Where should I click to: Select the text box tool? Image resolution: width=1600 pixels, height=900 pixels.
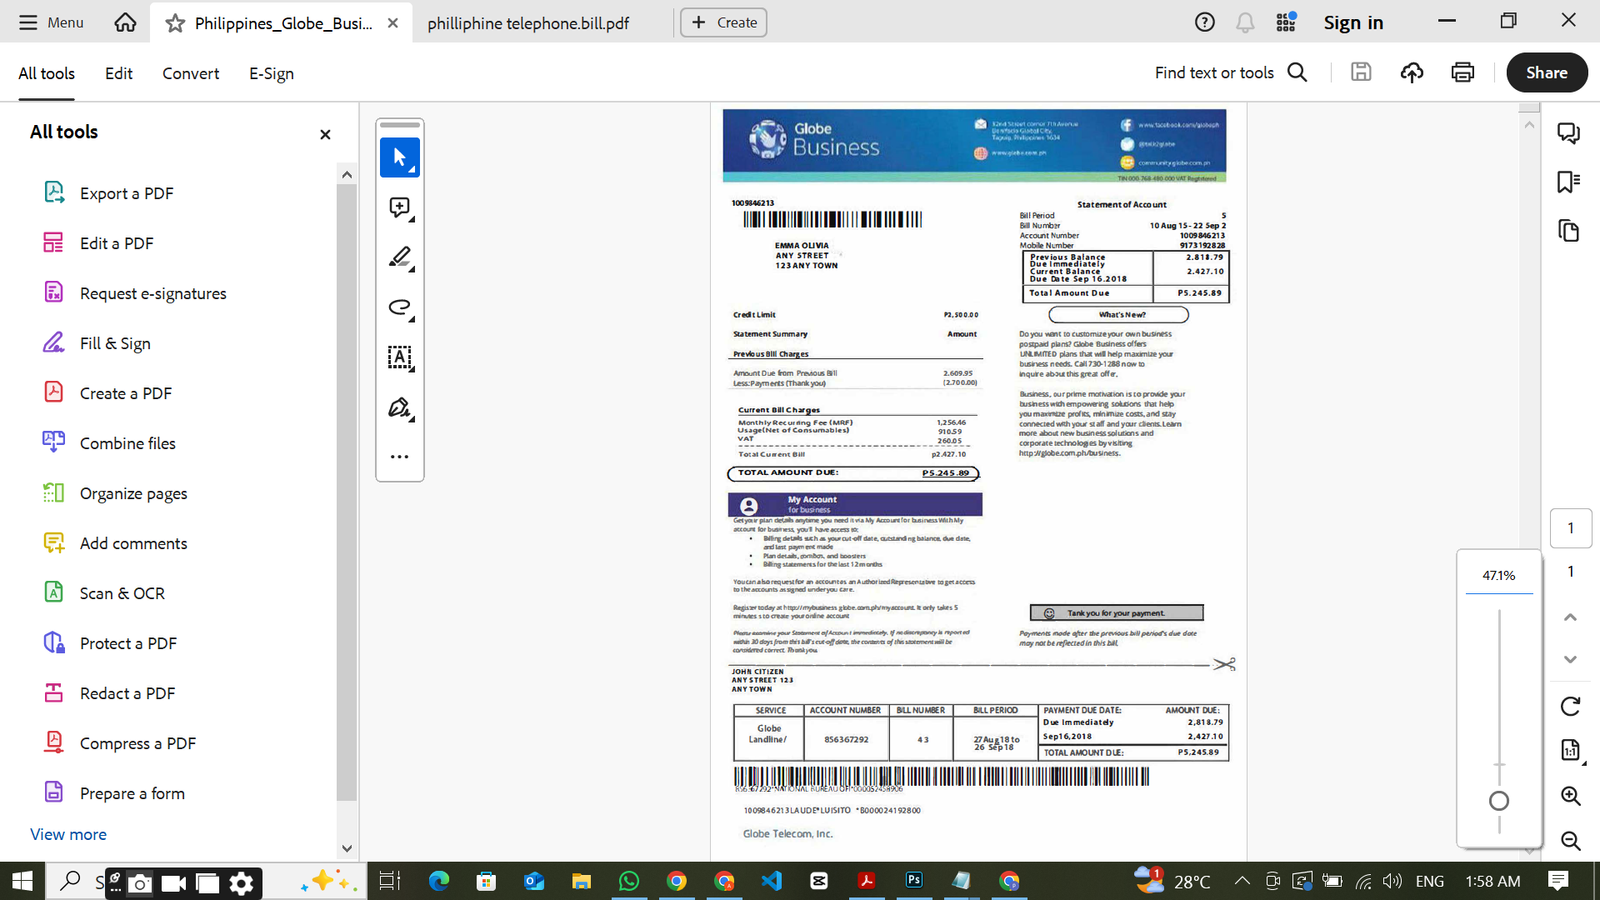[399, 358]
